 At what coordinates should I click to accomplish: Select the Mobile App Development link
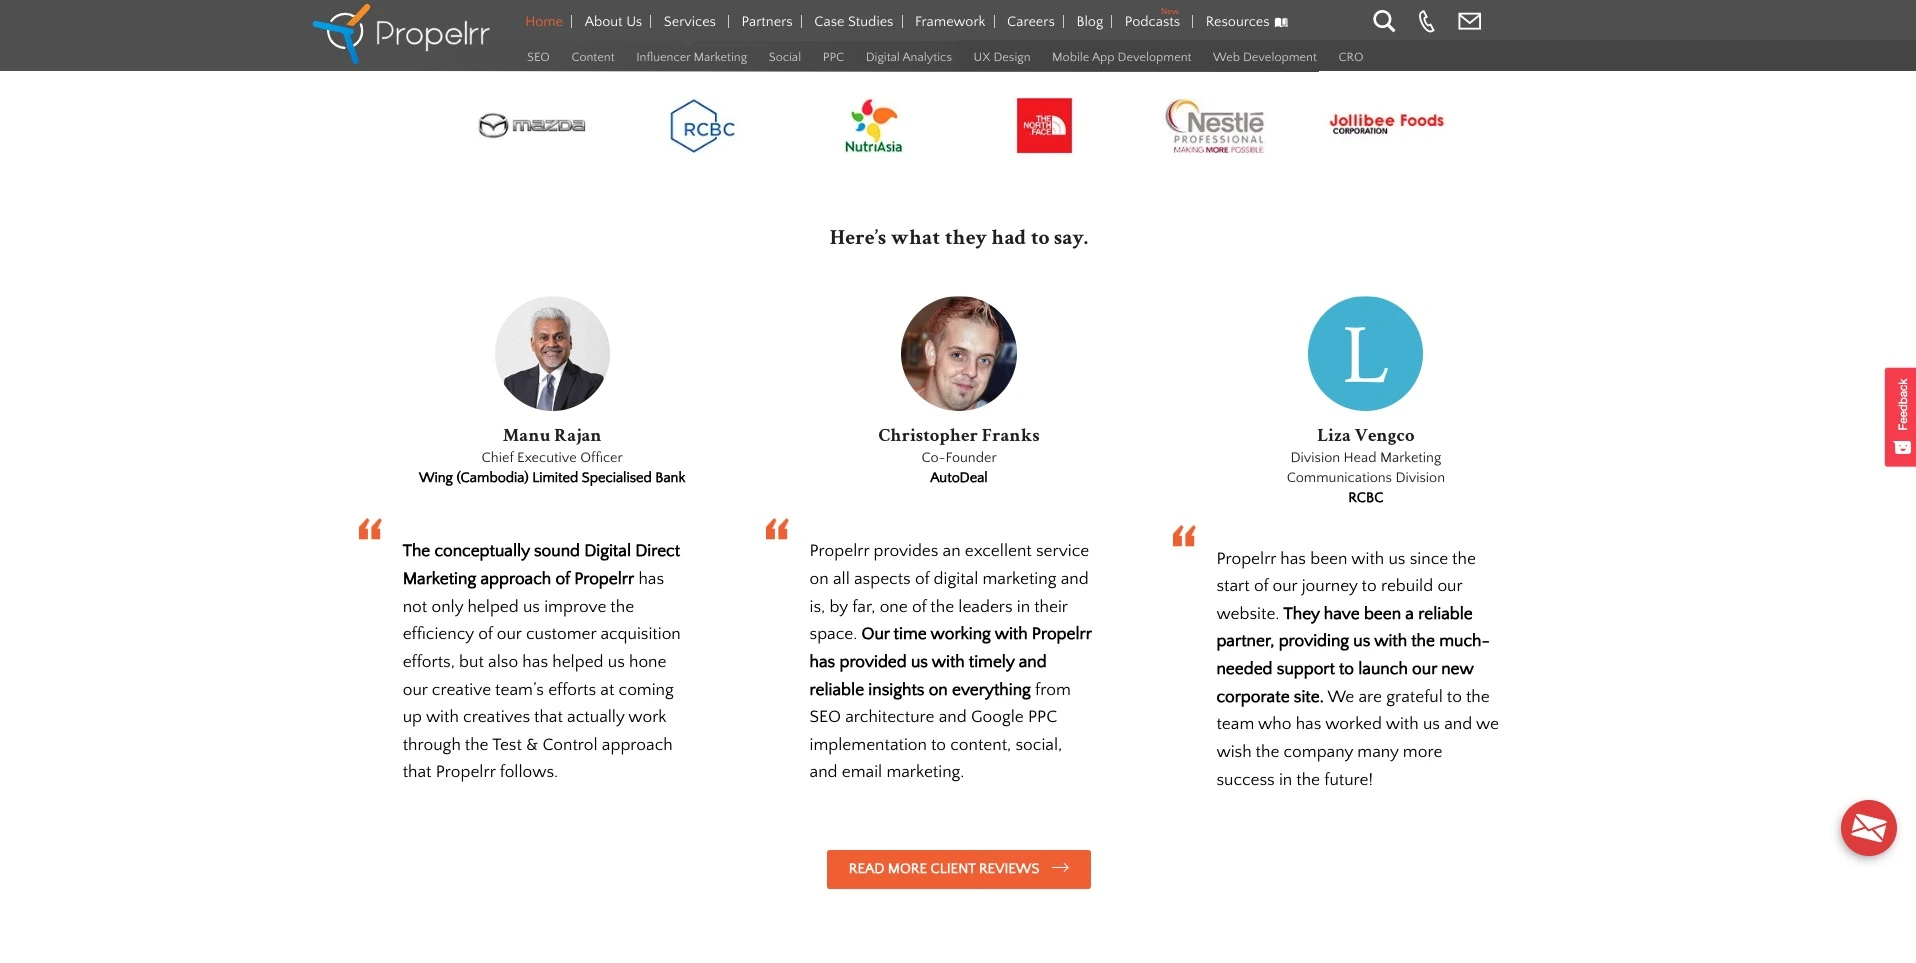[x=1121, y=57]
